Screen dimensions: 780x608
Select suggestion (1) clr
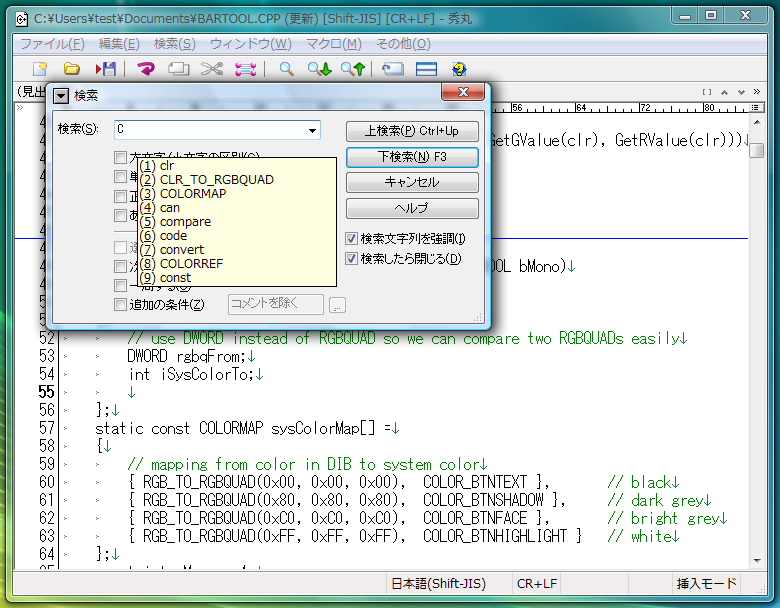coord(237,165)
